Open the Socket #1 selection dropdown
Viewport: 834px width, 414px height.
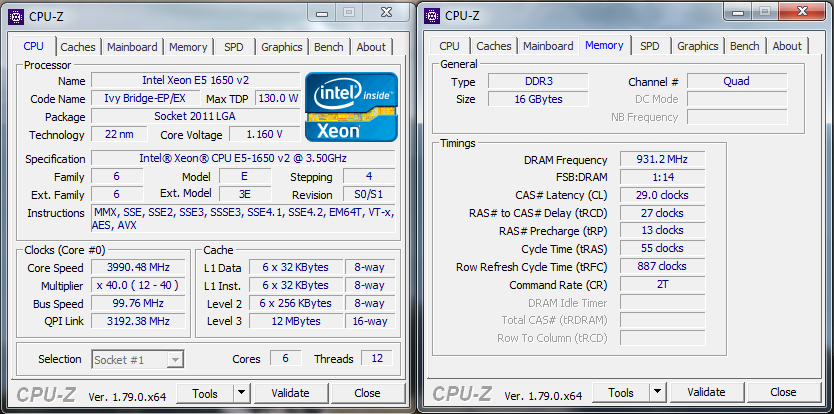[x=138, y=360]
